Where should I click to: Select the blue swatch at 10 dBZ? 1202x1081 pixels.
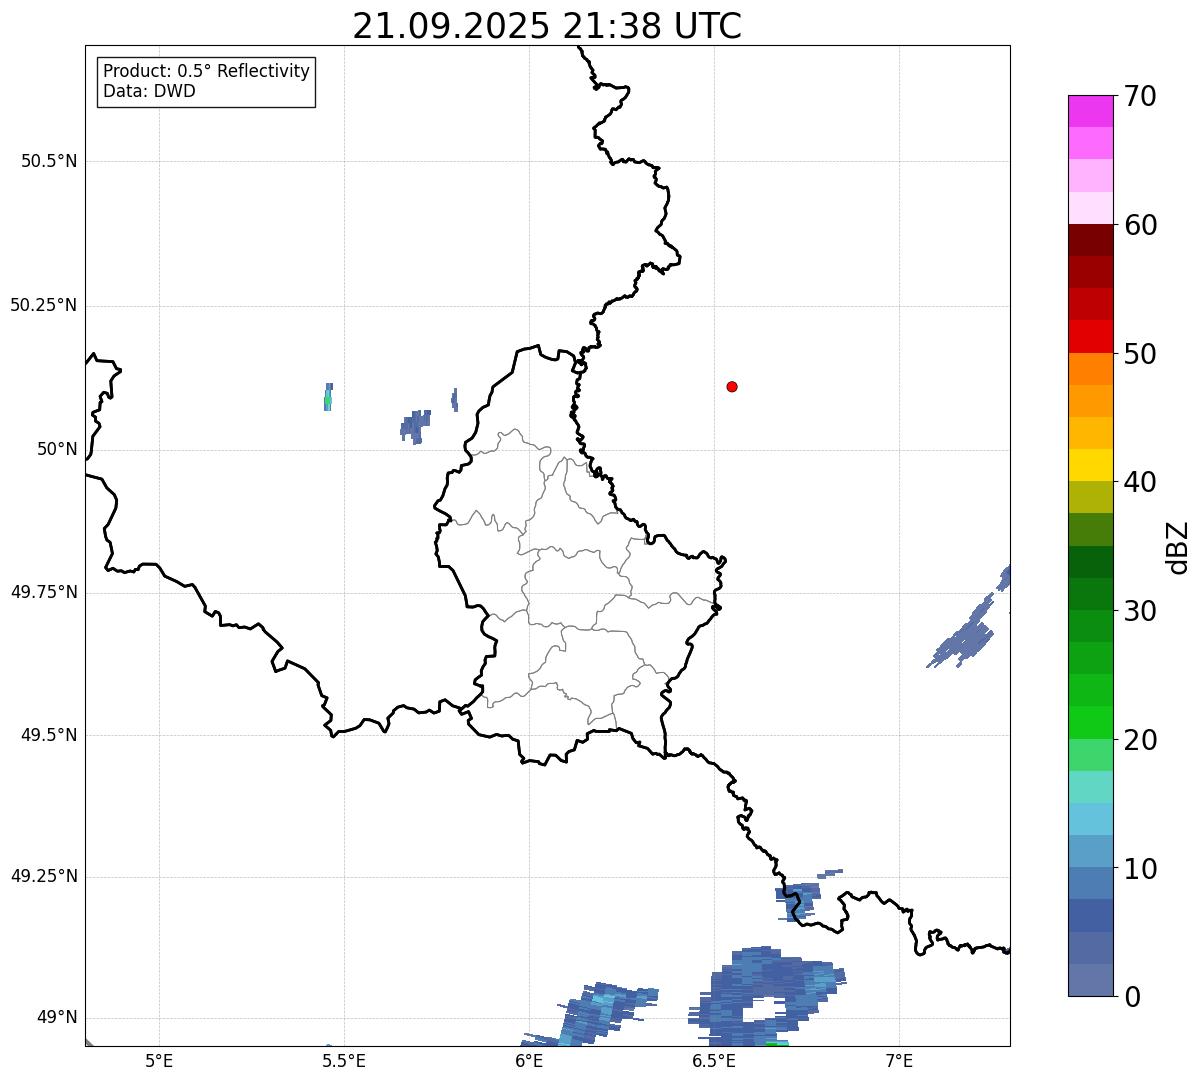(1090, 883)
